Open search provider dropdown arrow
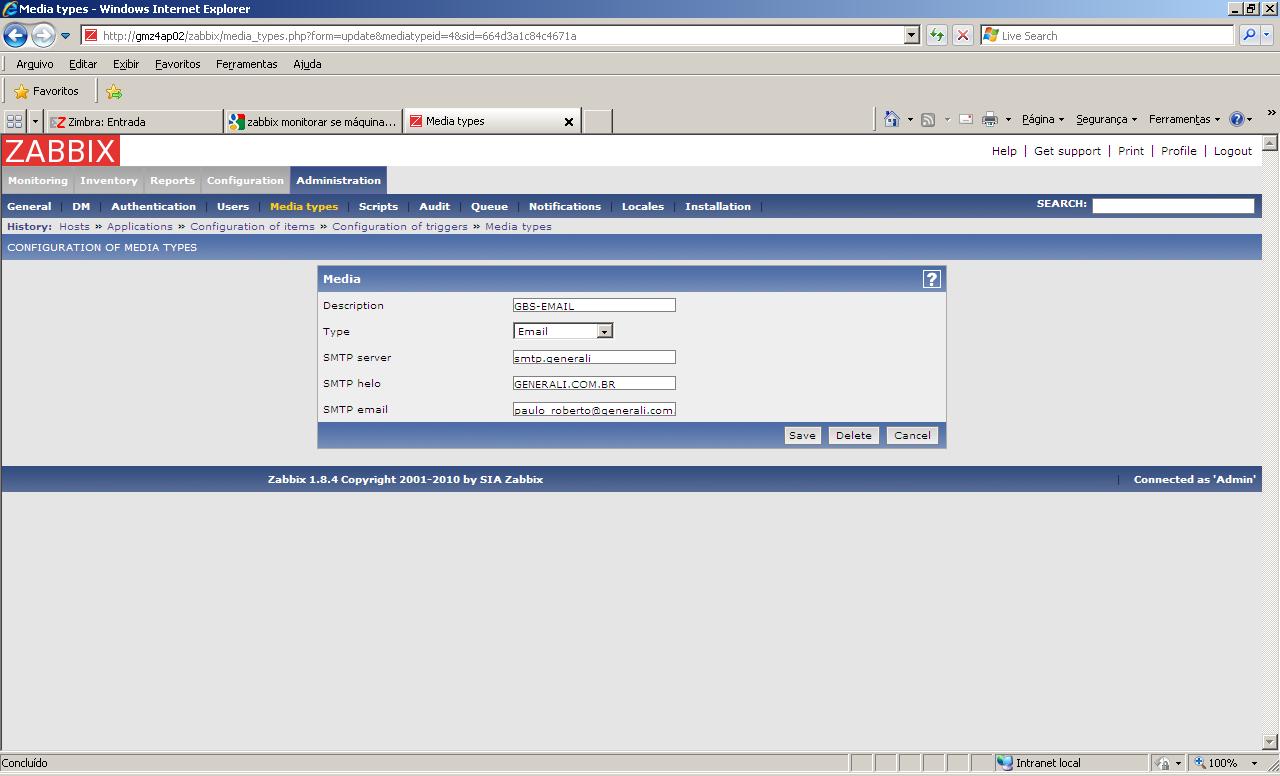The image size is (1280, 776). [x=1267, y=35]
